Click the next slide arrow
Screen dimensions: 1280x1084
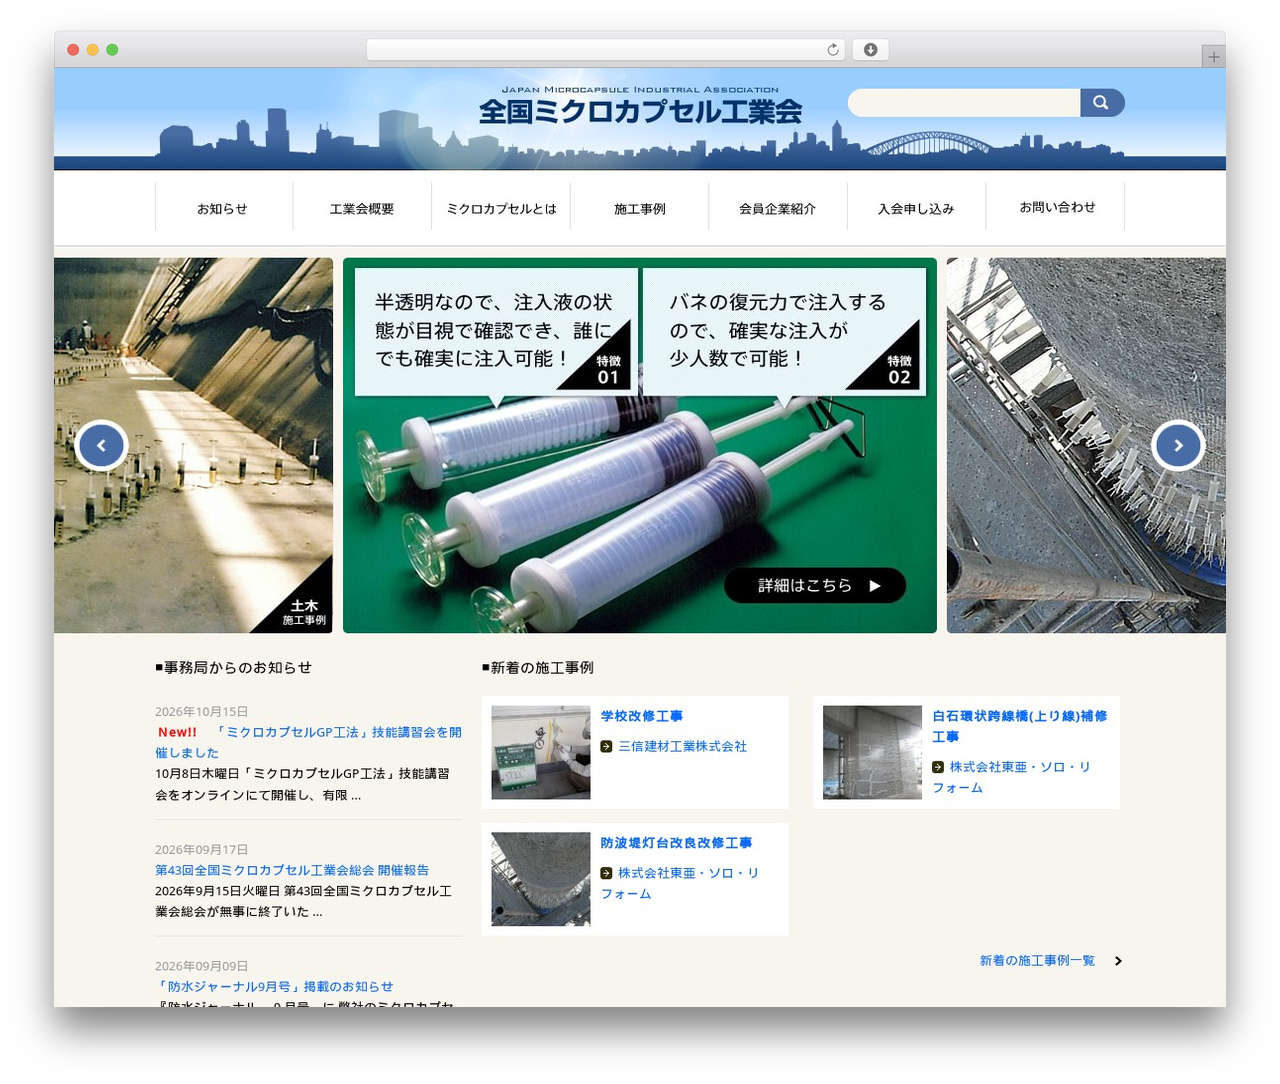pos(1178,446)
